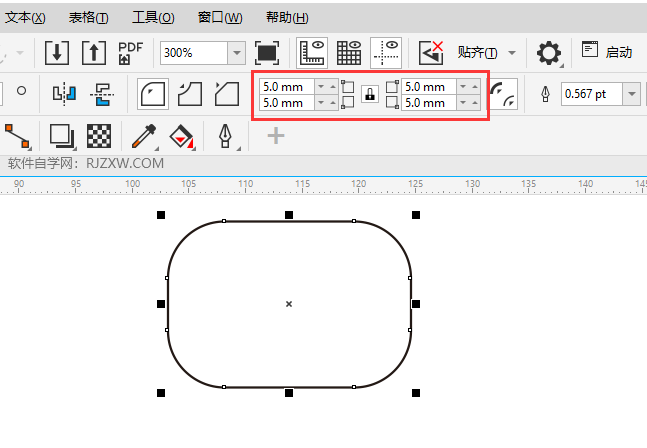Click the plus quick customize button
The width and height of the screenshot is (647, 448).
pos(276,136)
